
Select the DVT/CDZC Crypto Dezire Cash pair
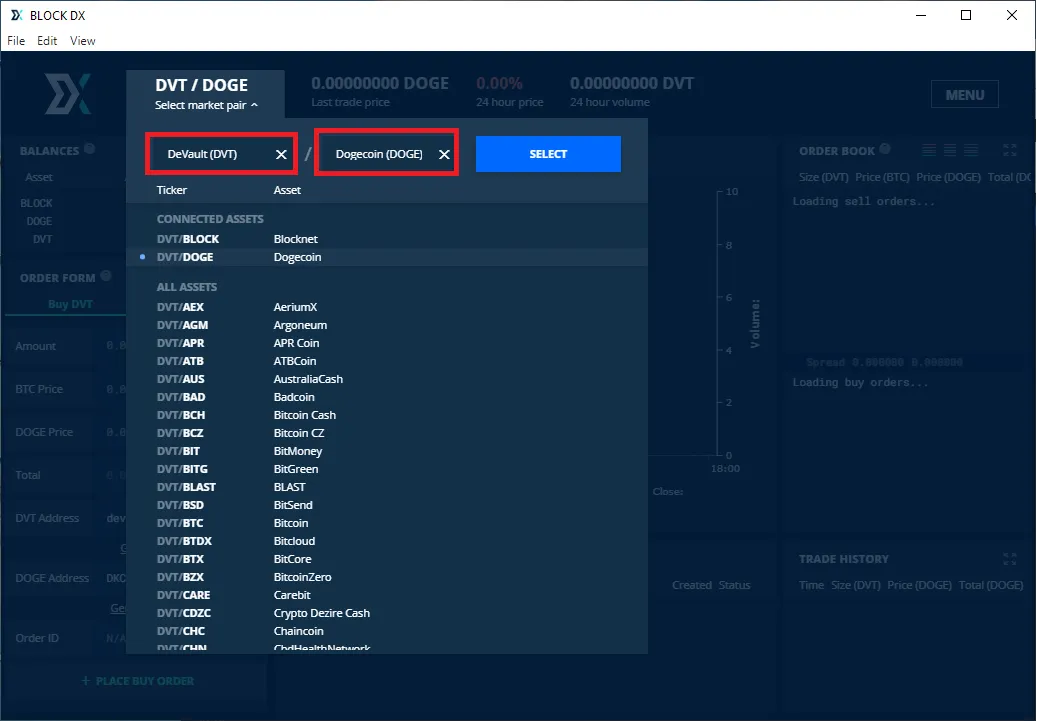click(x=387, y=613)
